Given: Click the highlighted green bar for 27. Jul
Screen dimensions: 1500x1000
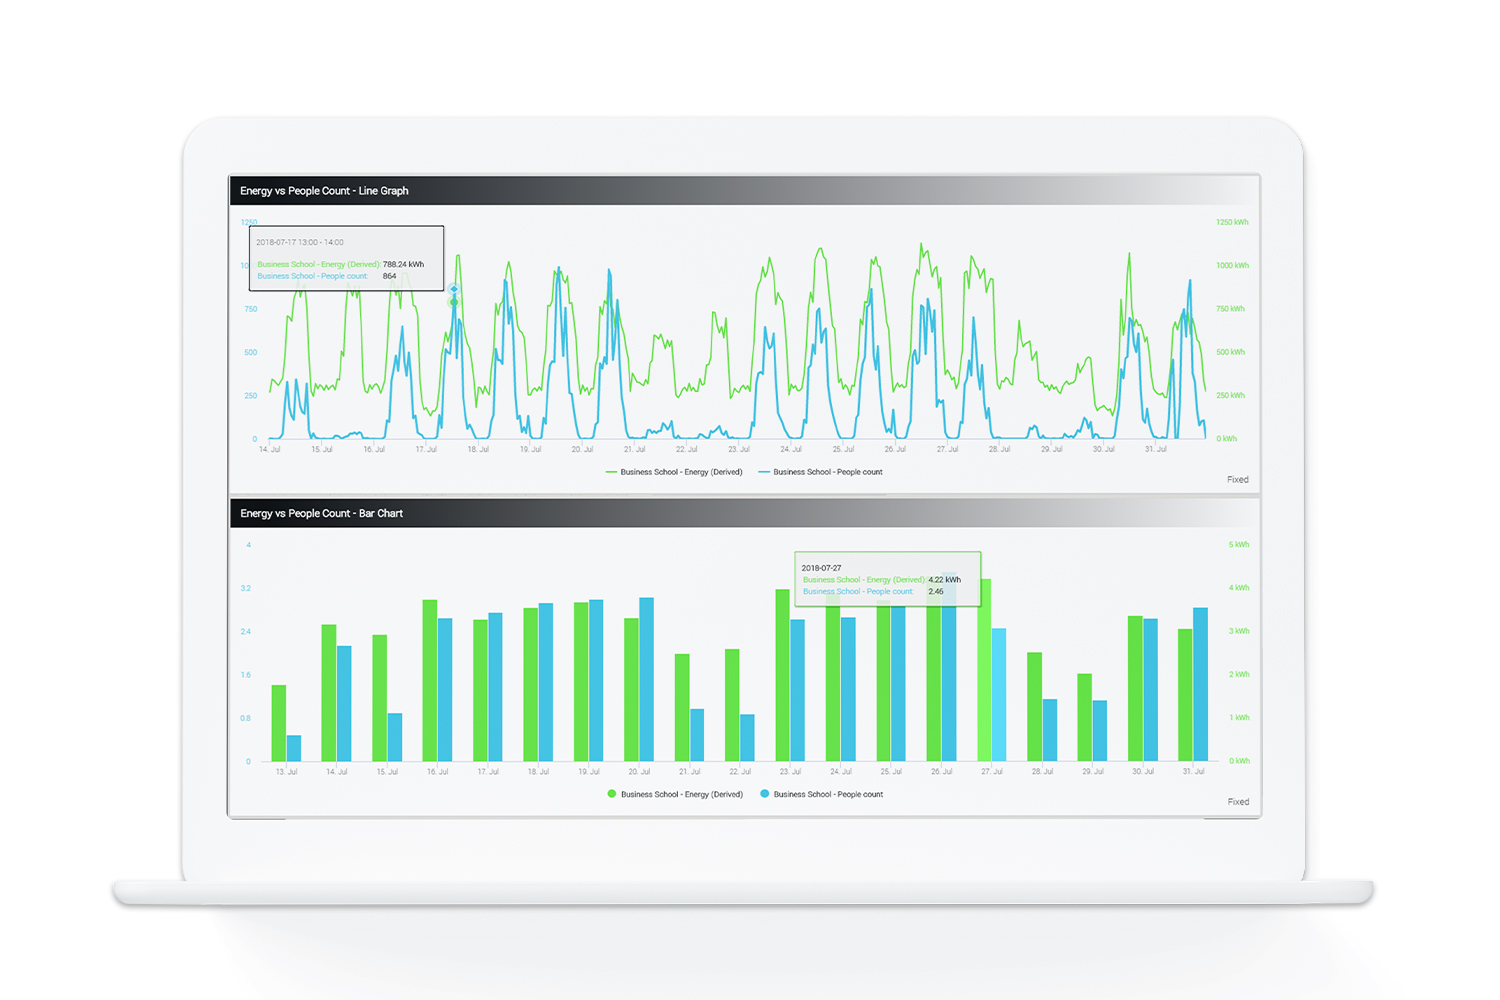Looking at the screenshot, I should click(985, 670).
